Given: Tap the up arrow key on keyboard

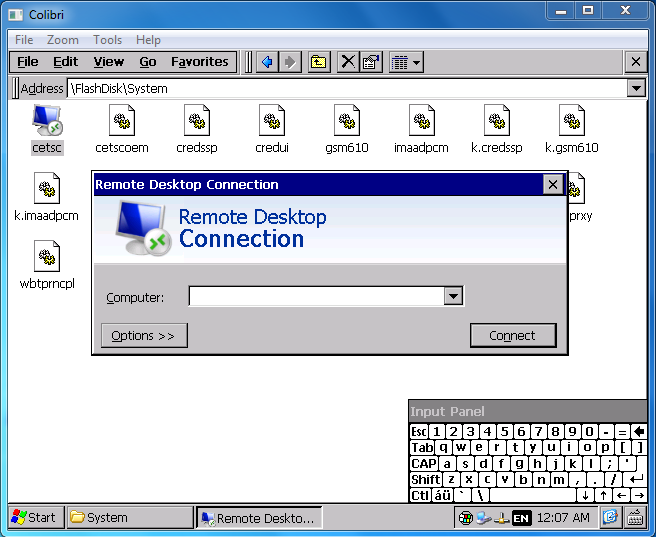Looking at the screenshot, I should 603,495.
